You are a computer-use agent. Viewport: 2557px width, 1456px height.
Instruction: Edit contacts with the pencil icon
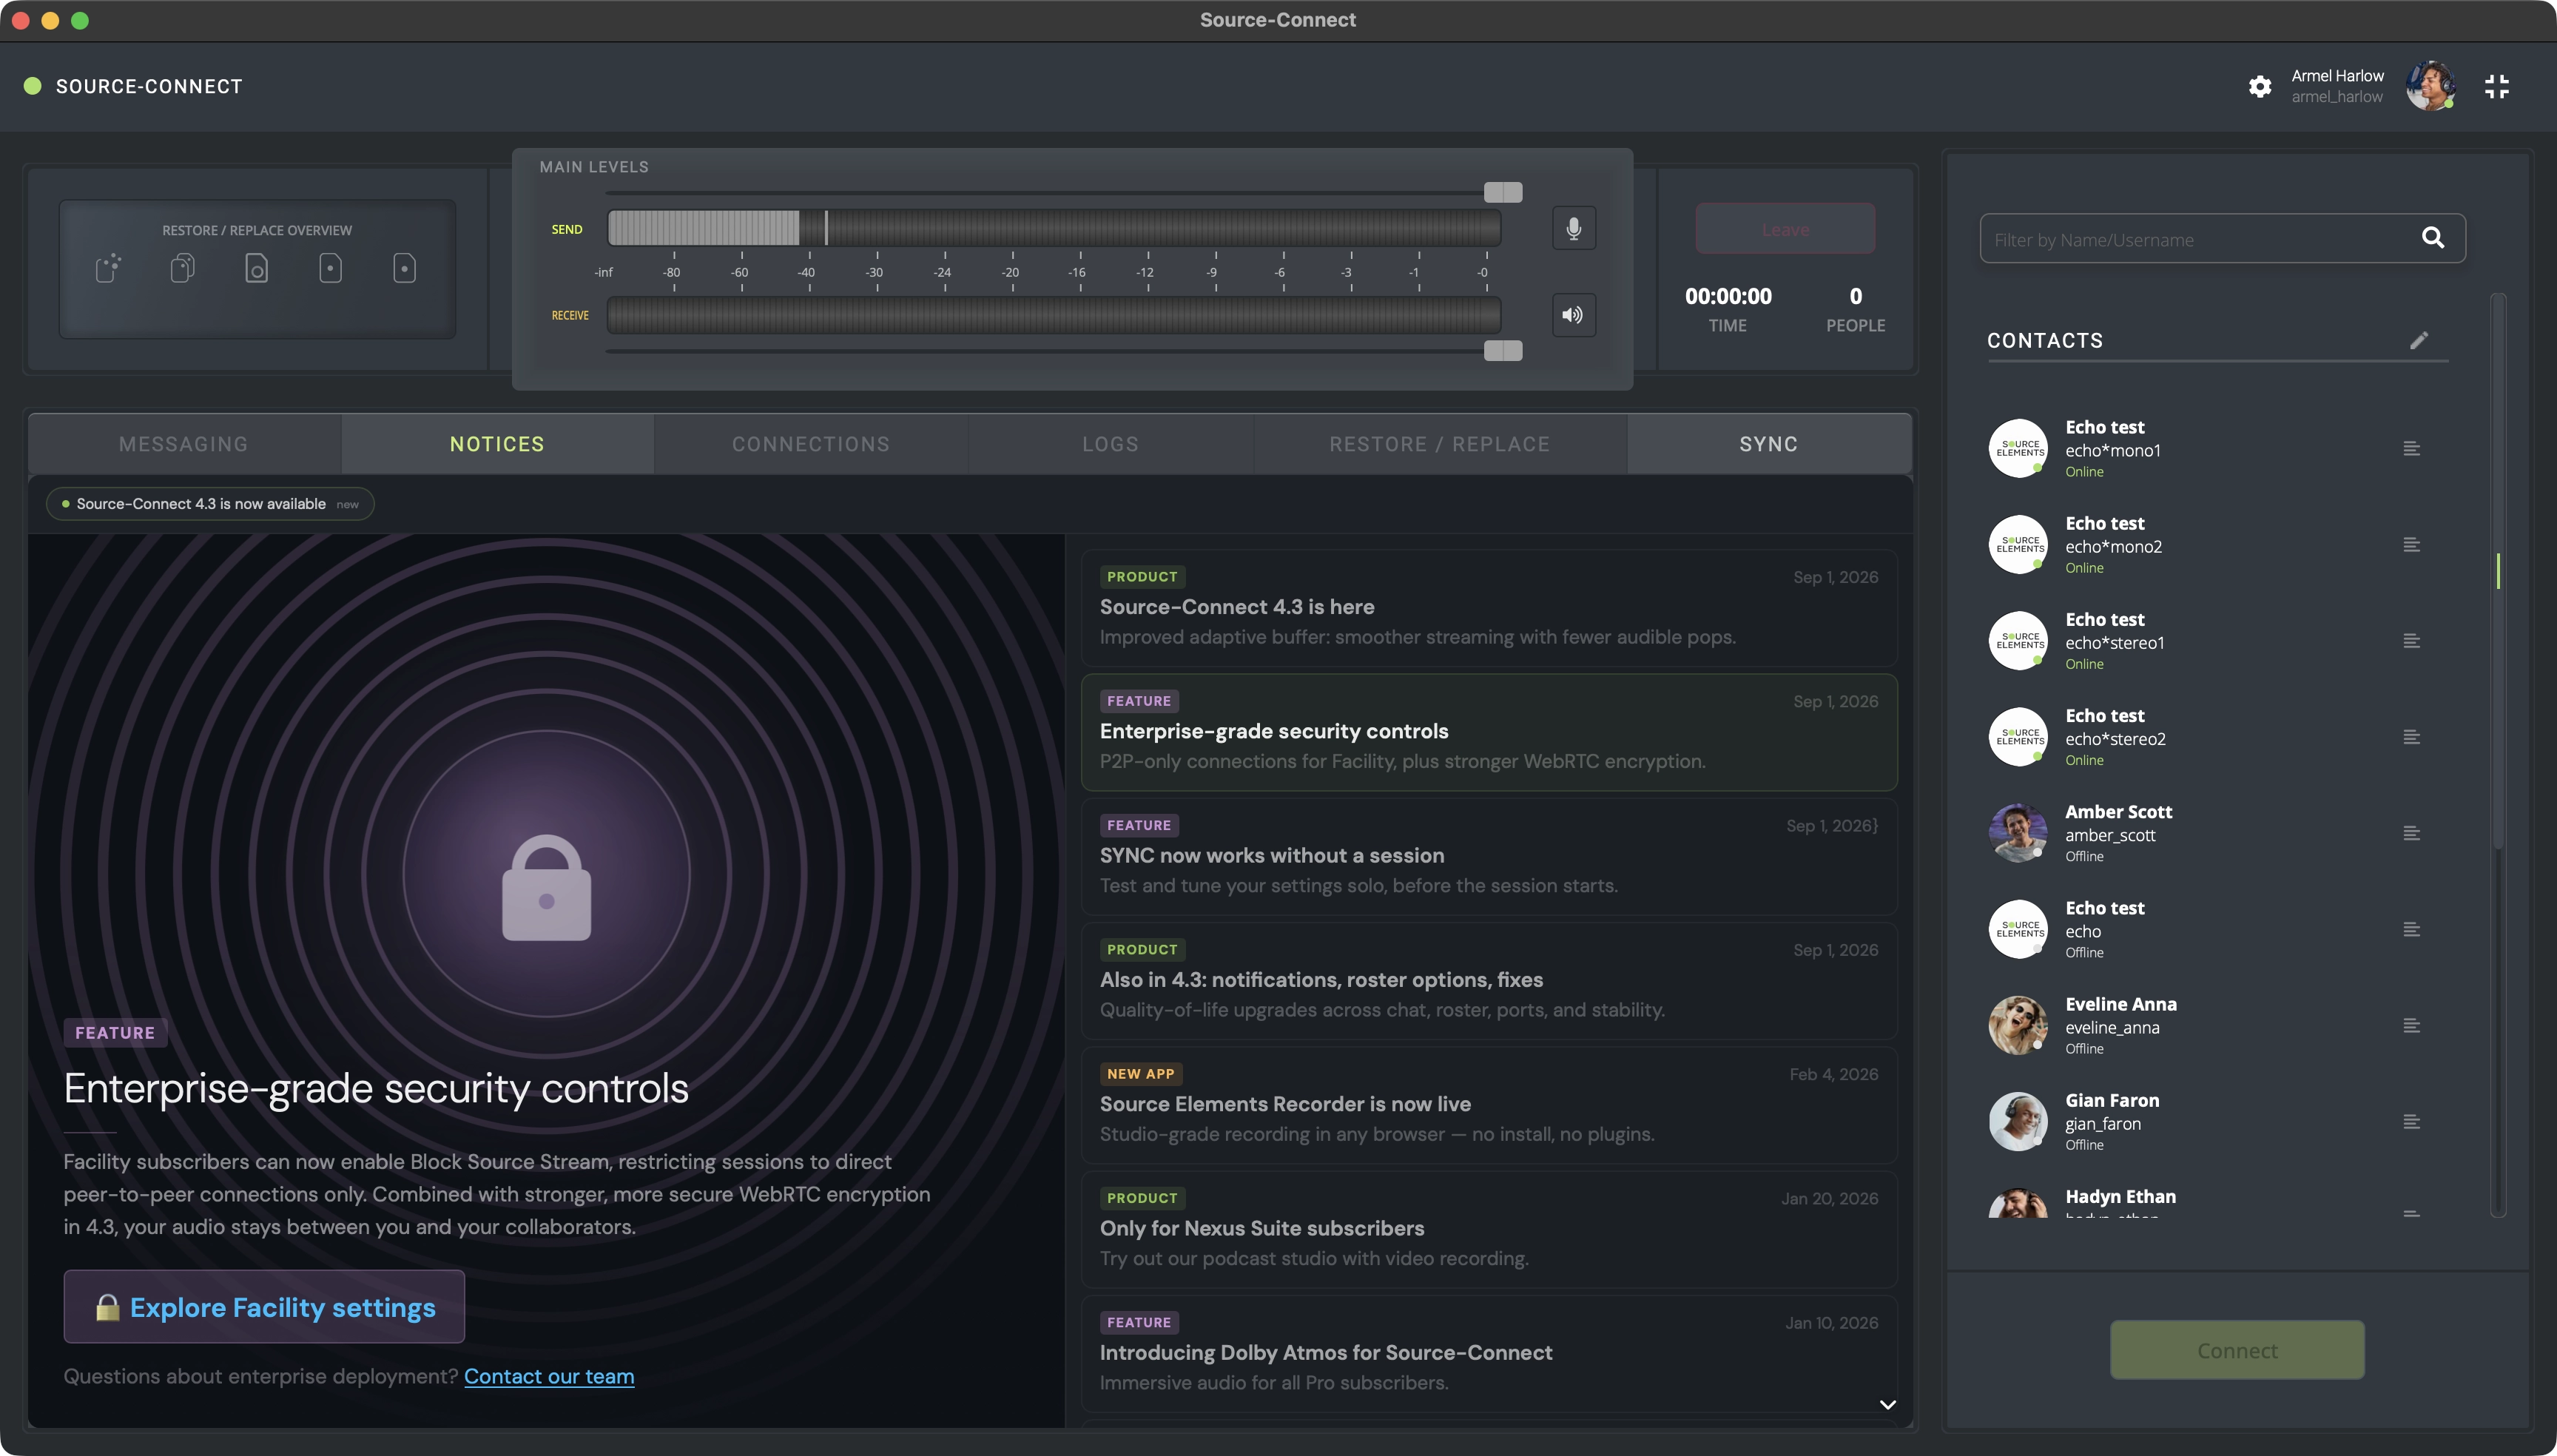pos(2418,341)
